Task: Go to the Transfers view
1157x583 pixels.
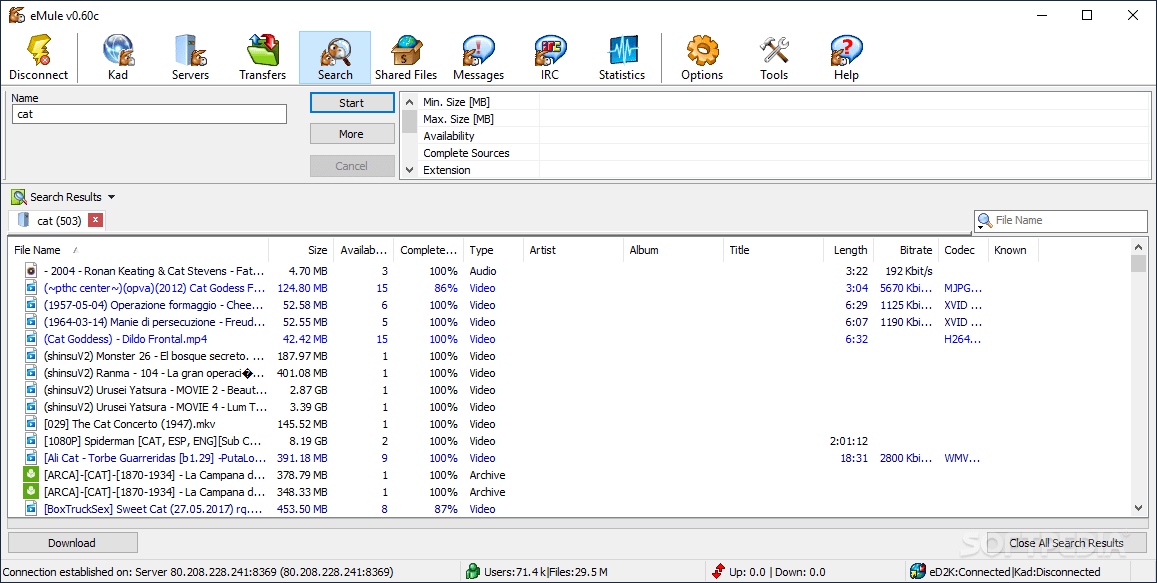Action: (263, 58)
